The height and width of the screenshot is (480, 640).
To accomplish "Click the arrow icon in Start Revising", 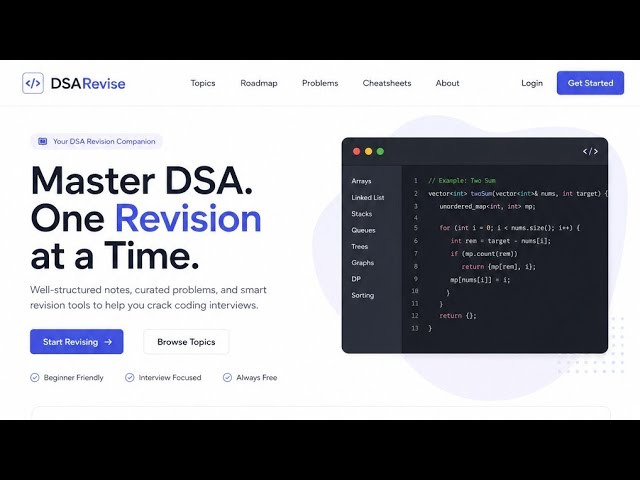I will pyautogui.click(x=108, y=342).
